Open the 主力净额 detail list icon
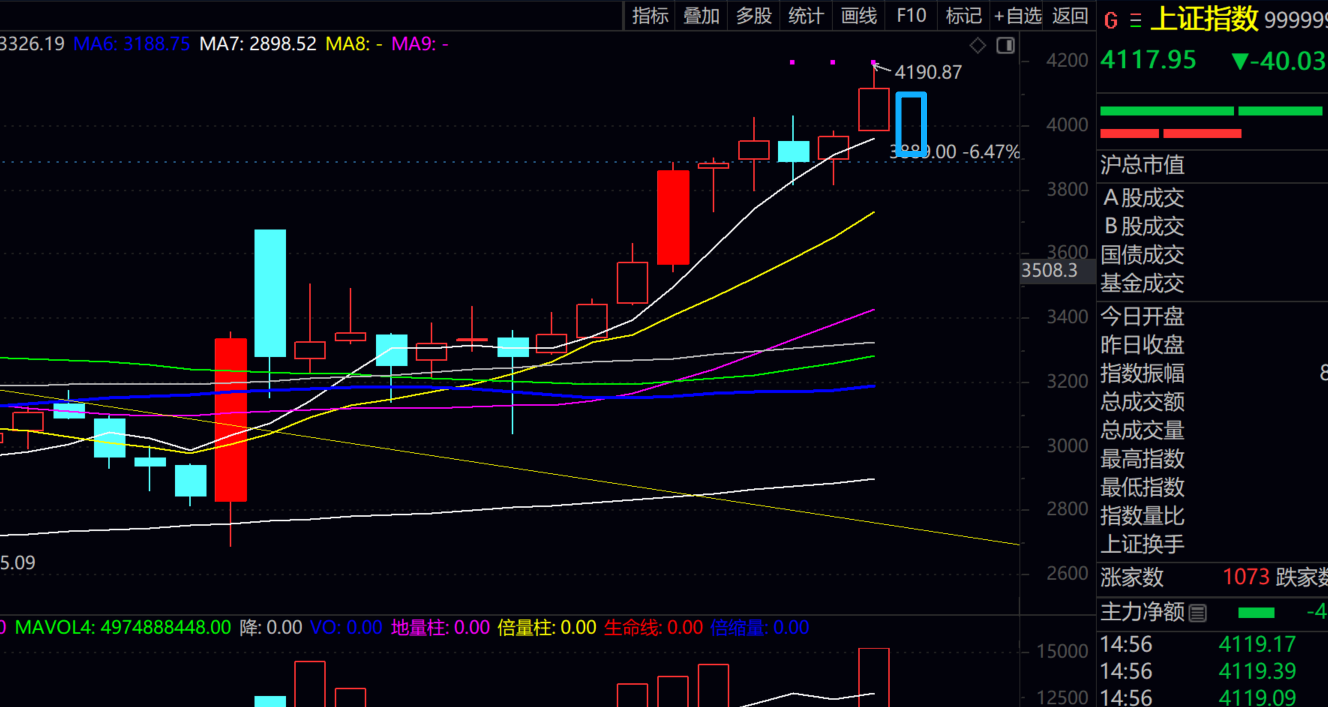 [1197, 612]
